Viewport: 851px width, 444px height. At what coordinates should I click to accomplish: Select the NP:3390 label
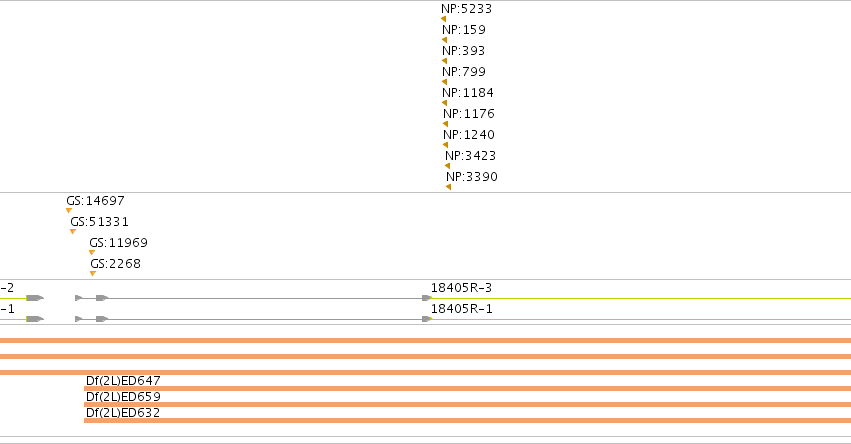pos(472,177)
